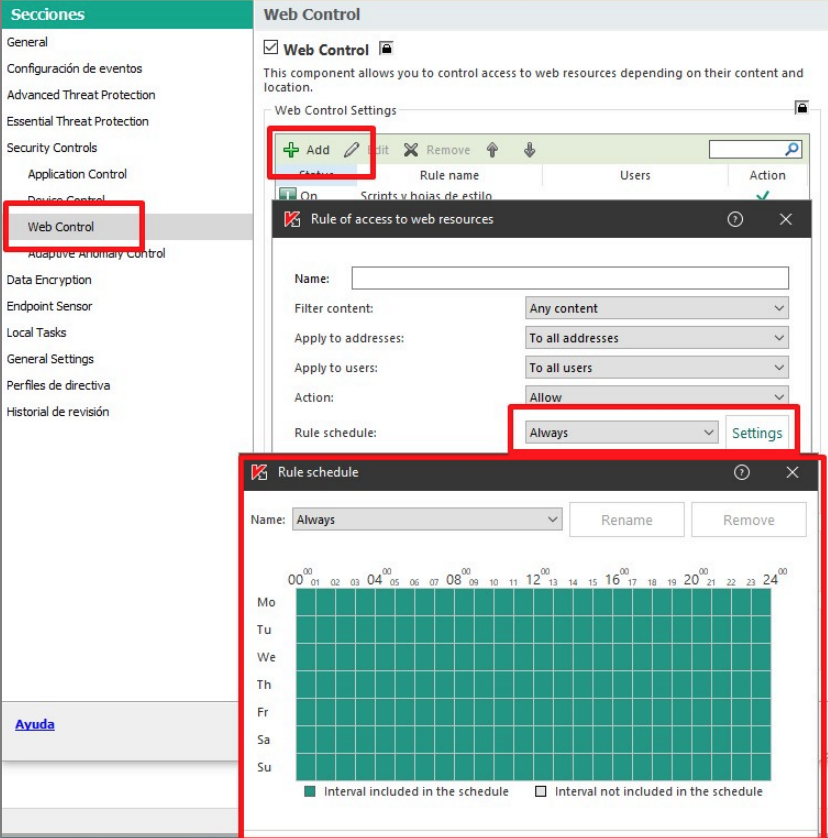Image resolution: width=828 pixels, height=838 pixels.
Task: Open help in Rule of access dialog
Action: 735,219
